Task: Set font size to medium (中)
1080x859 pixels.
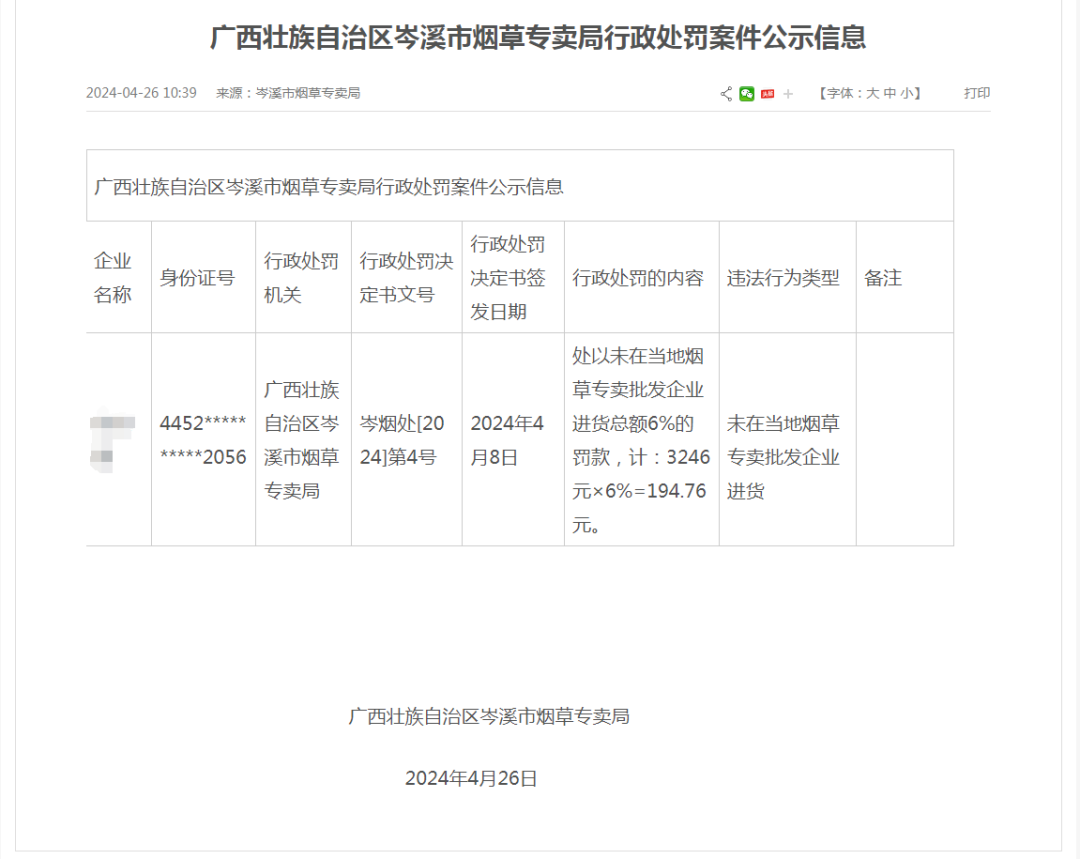Action: click(889, 93)
